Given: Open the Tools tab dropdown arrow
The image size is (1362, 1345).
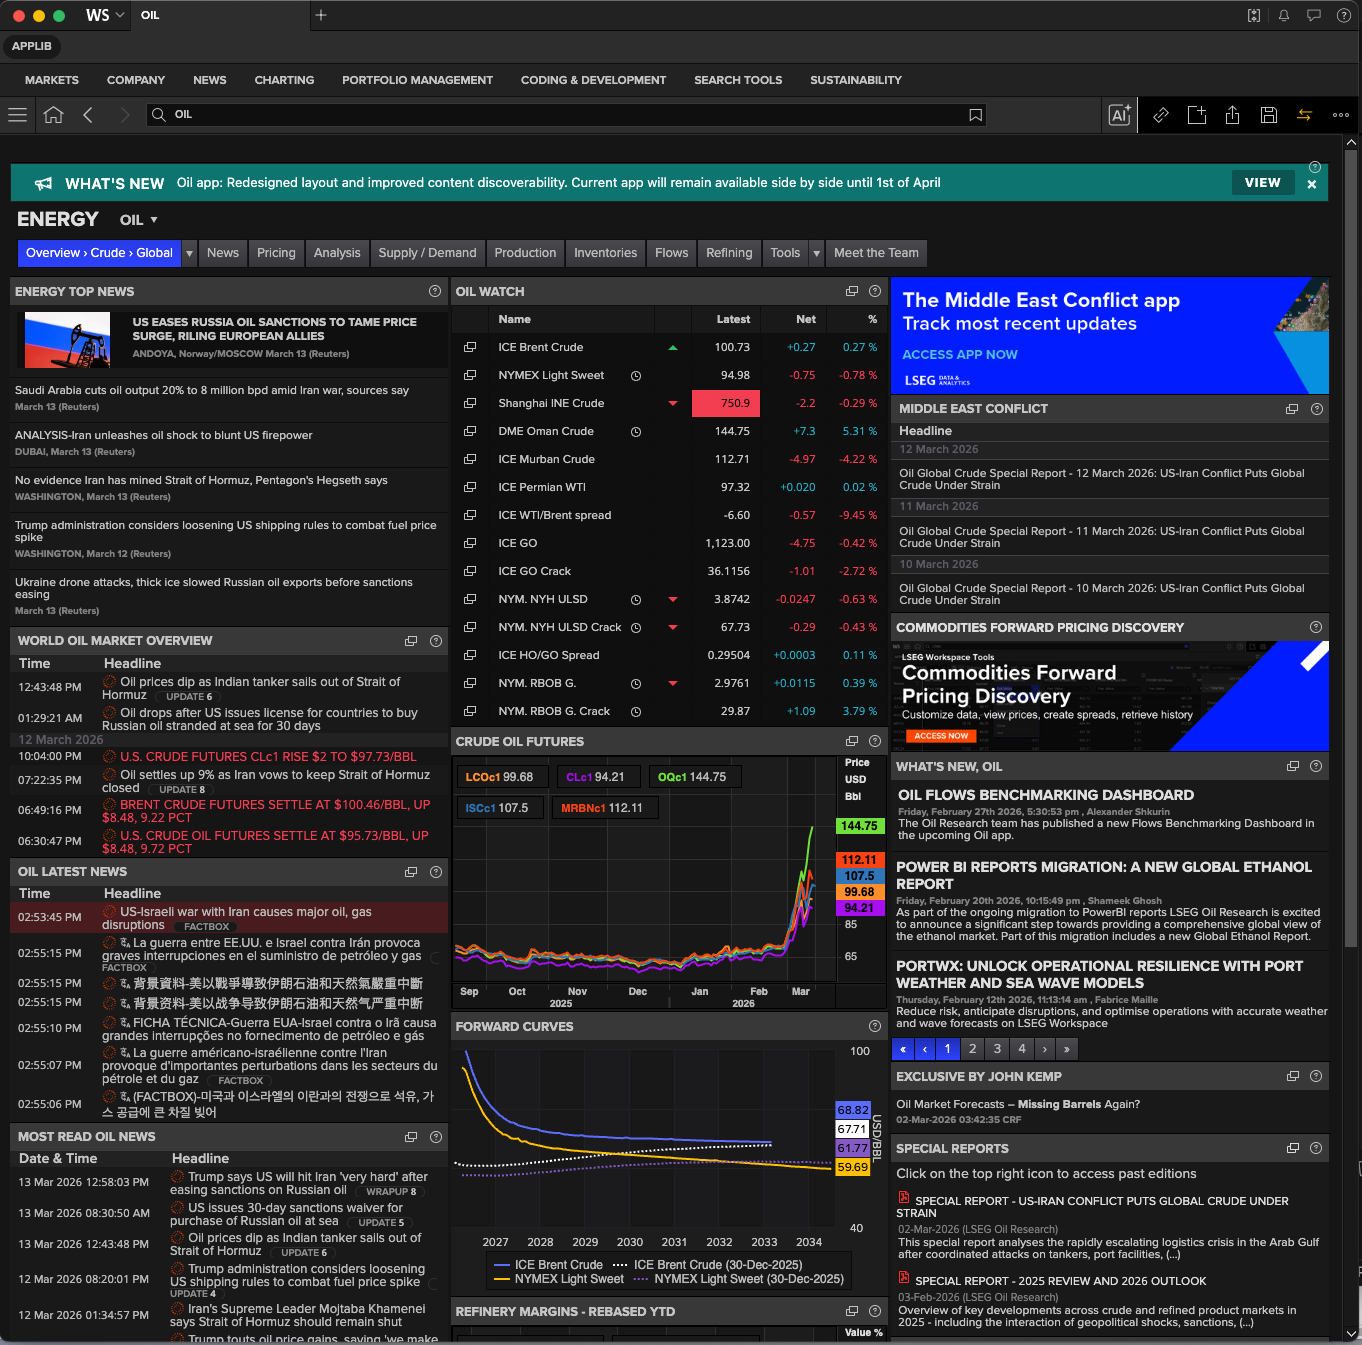Looking at the screenshot, I should (817, 253).
